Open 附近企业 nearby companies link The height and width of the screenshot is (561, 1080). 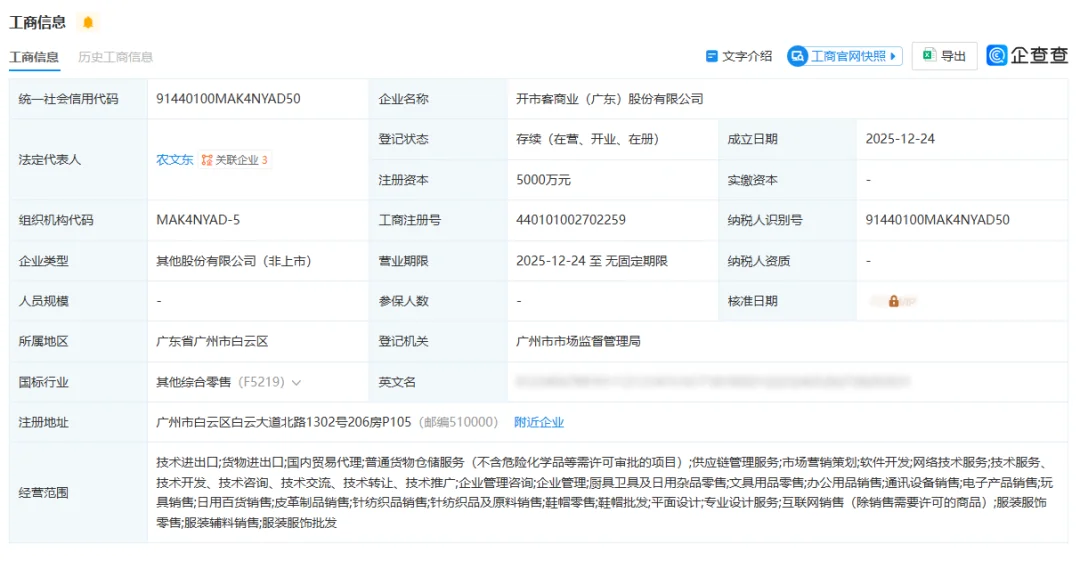pos(539,422)
